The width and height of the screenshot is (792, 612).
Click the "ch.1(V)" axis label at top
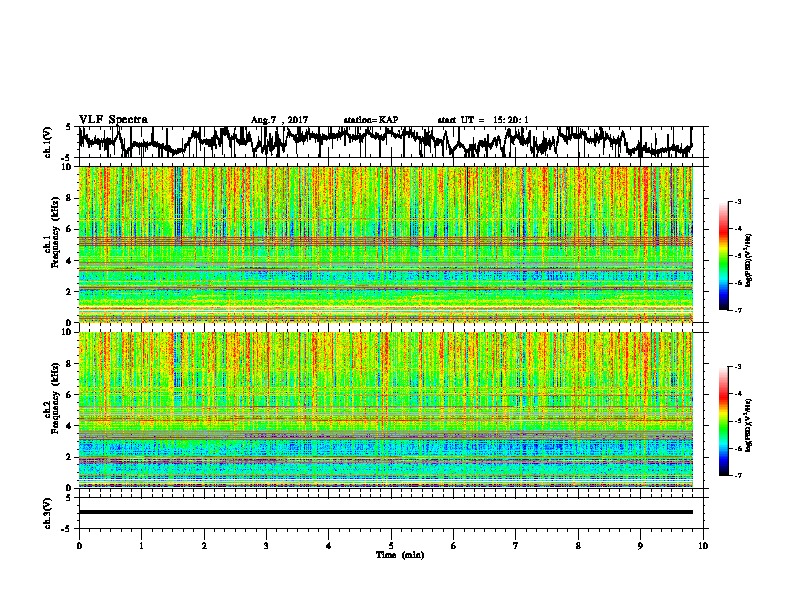[x=48, y=142]
